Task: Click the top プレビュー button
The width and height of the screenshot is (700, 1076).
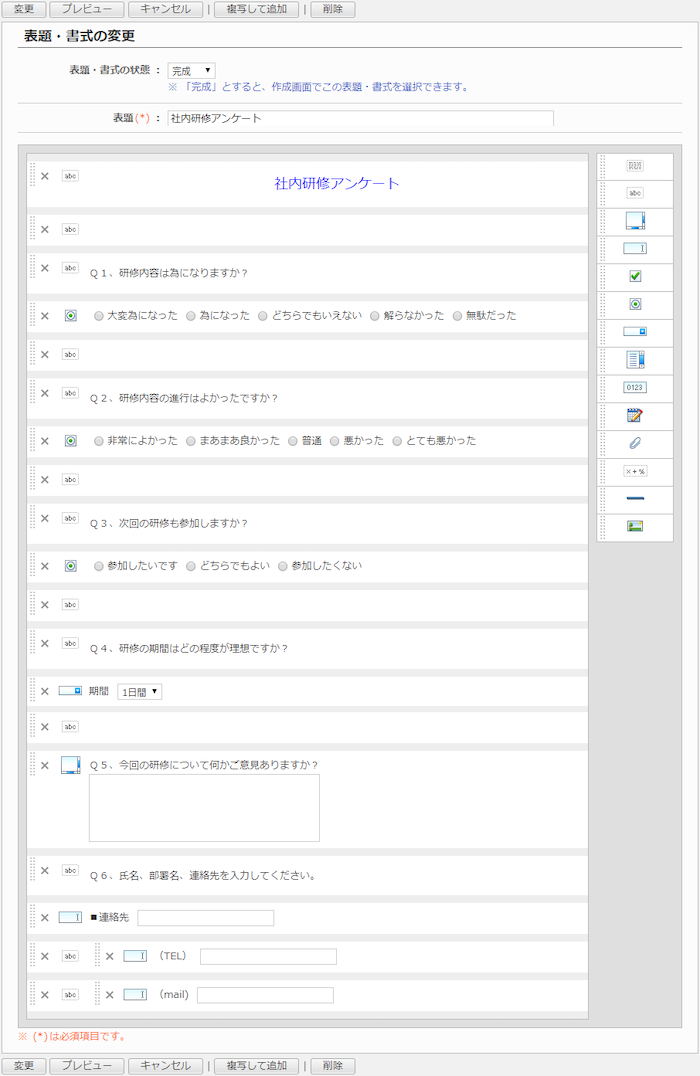Action: 87,9
